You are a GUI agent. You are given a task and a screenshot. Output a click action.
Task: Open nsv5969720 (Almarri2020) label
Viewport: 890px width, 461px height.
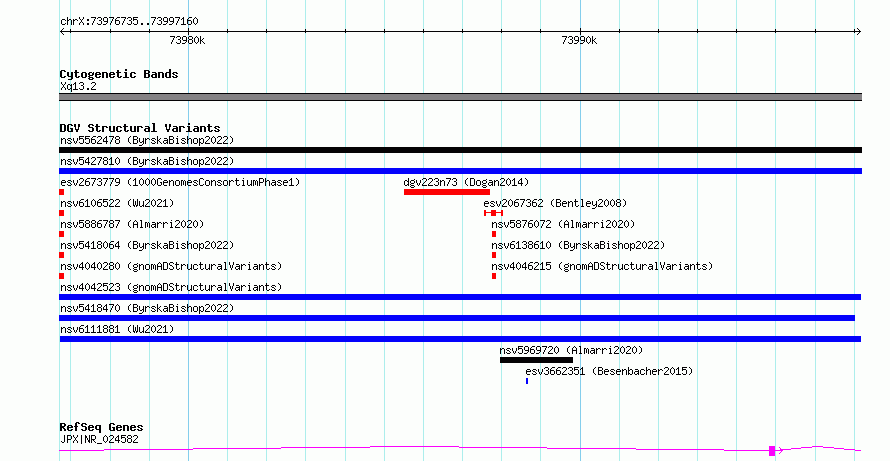[571, 350]
